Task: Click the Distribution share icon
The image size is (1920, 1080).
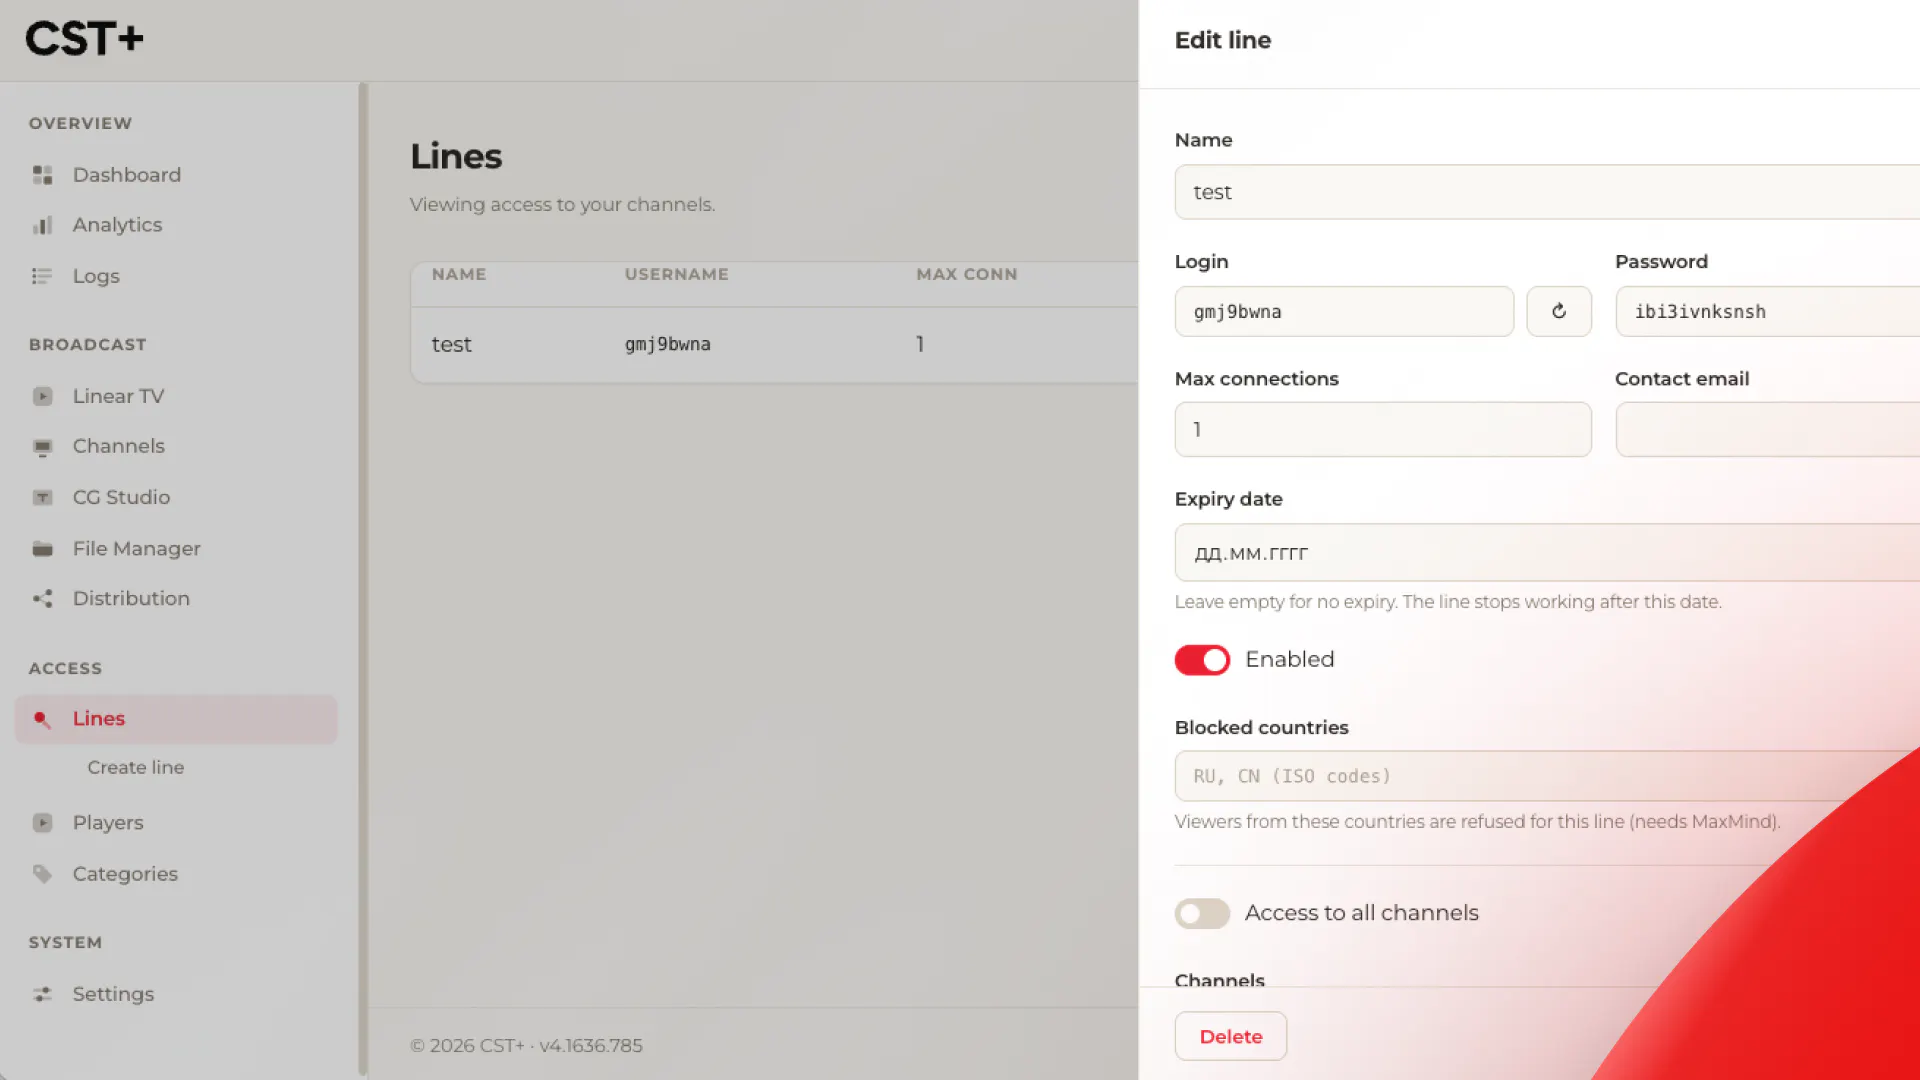Action: click(x=42, y=598)
